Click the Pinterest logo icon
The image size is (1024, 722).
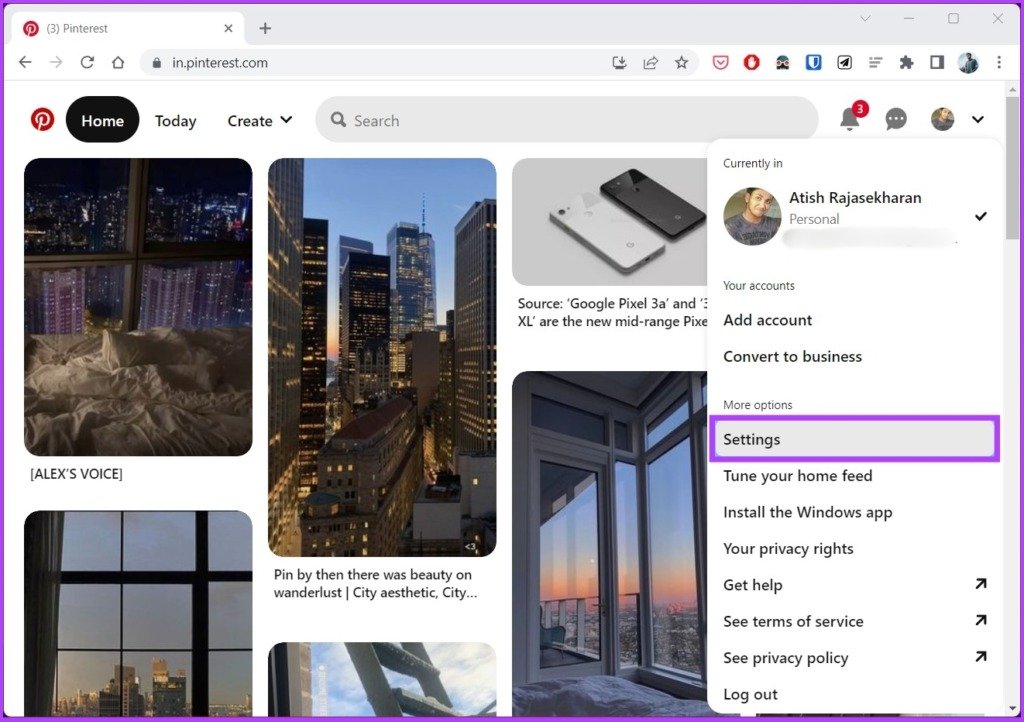pyautogui.click(x=42, y=120)
